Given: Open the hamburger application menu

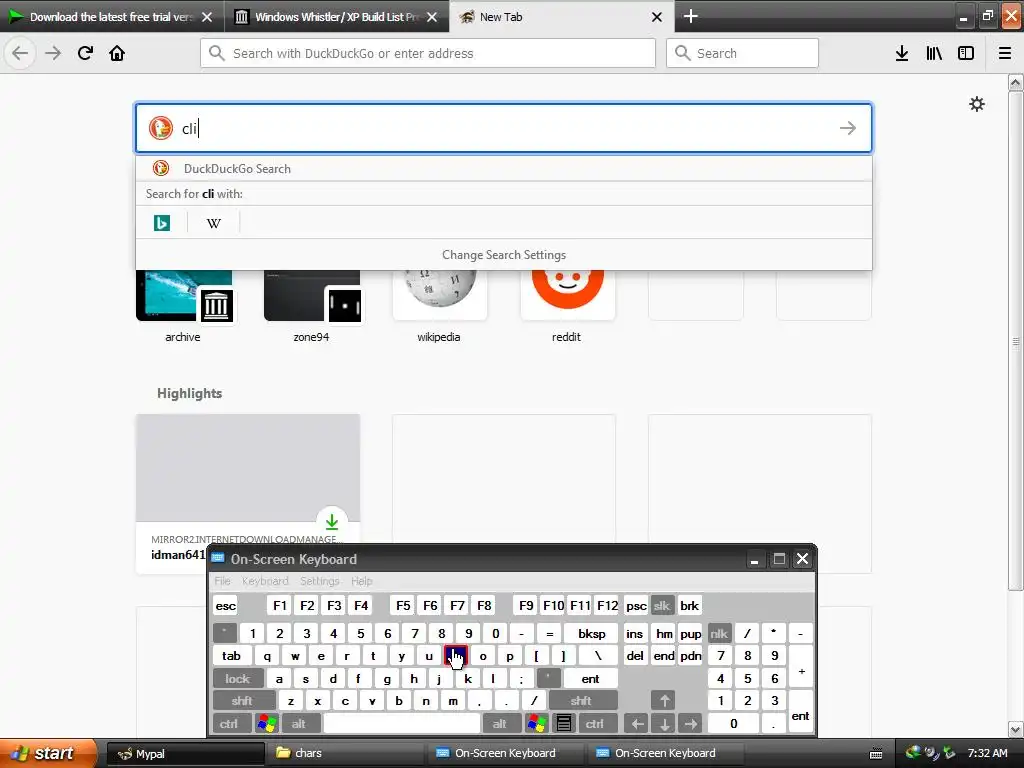Looking at the screenshot, I should [1005, 53].
